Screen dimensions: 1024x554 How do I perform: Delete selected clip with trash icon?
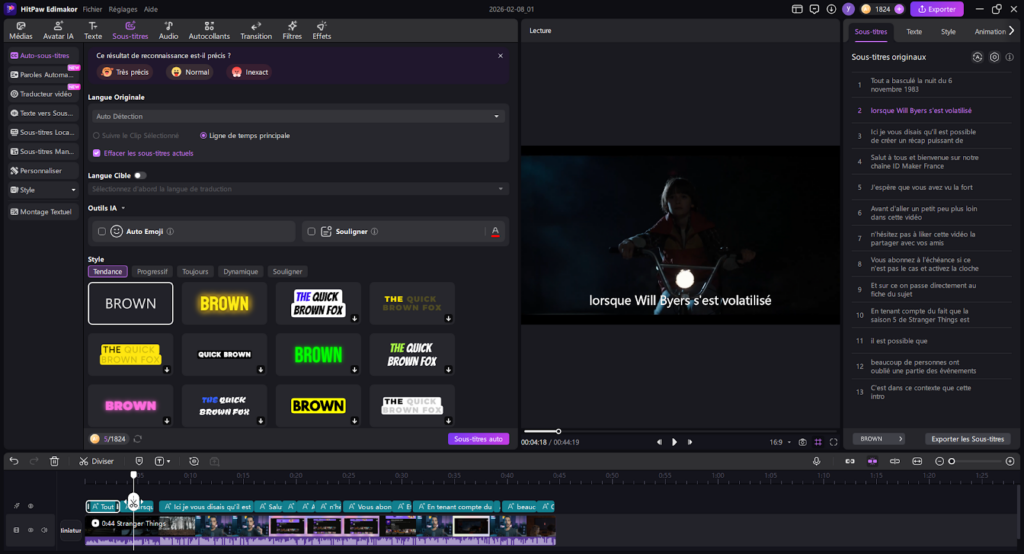coord(55,461)
